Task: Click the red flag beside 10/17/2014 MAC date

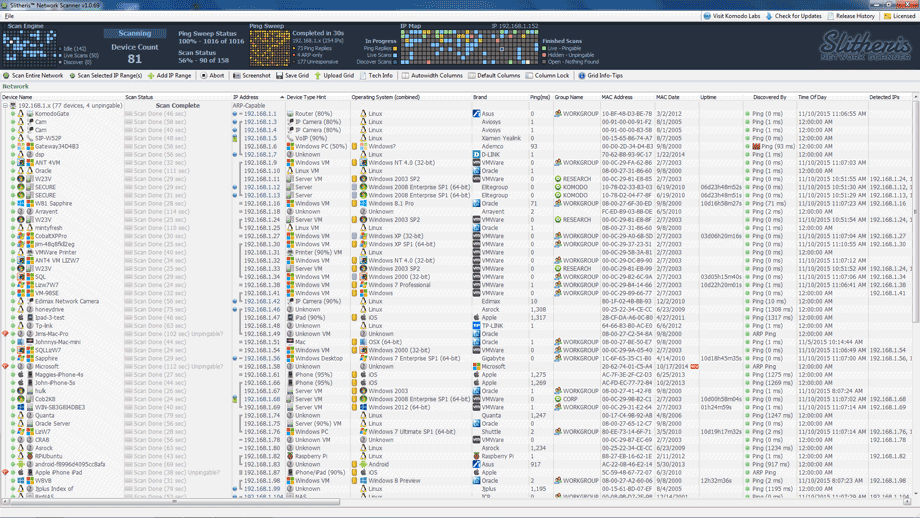Action: click(695, 367)
